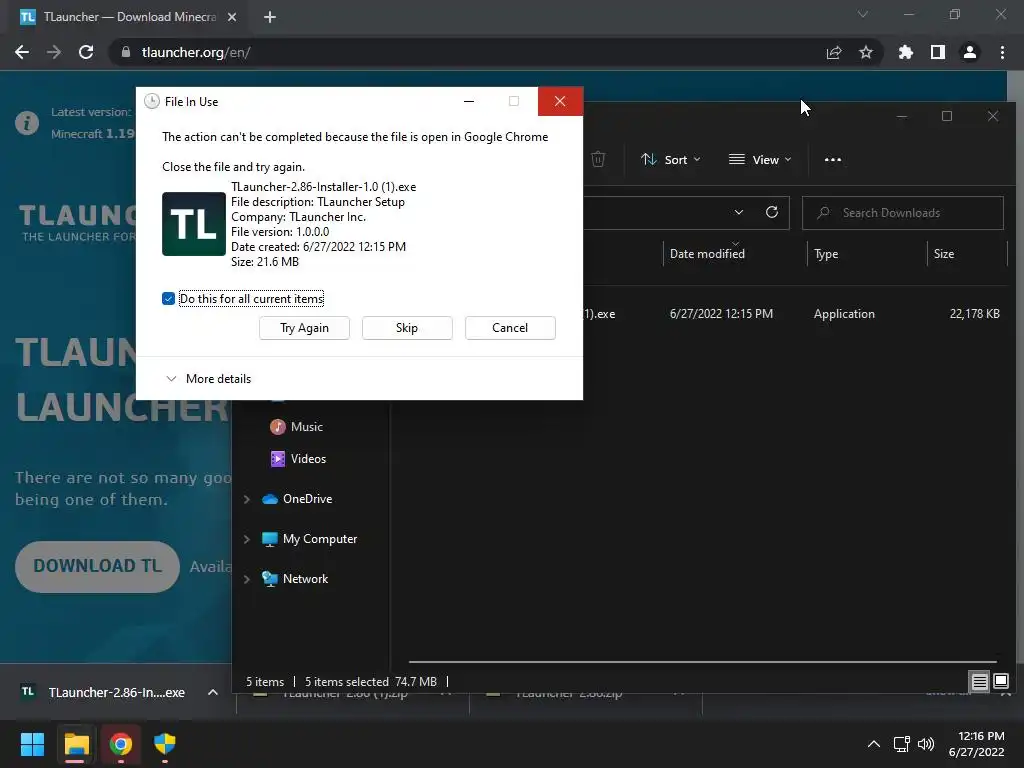Open Chrome profile avatar icon
This screenshot has height=768, width=1024.
tap(970, 52)
